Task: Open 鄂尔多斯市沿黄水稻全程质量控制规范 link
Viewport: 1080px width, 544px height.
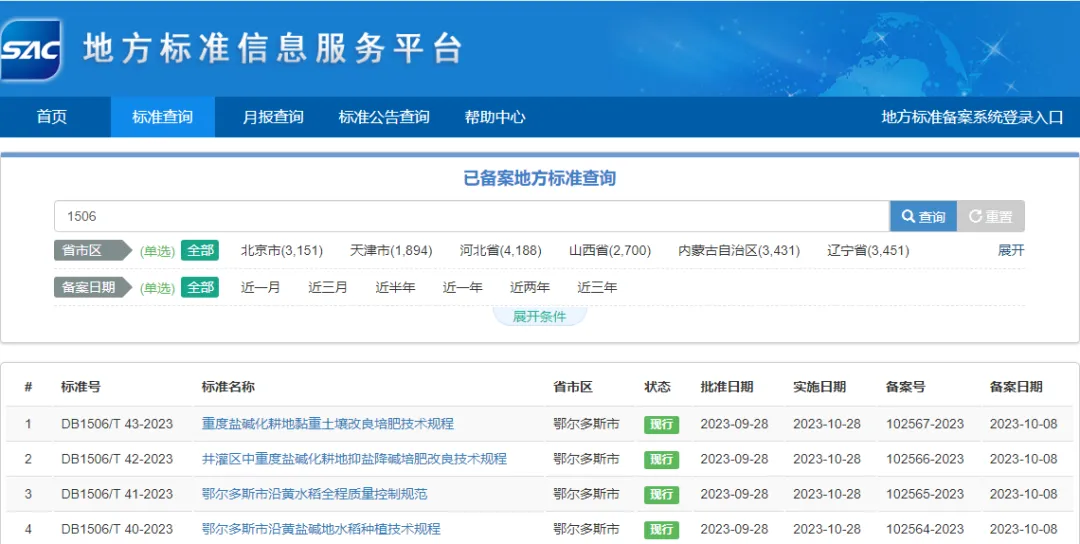Action: pos(314,494)
